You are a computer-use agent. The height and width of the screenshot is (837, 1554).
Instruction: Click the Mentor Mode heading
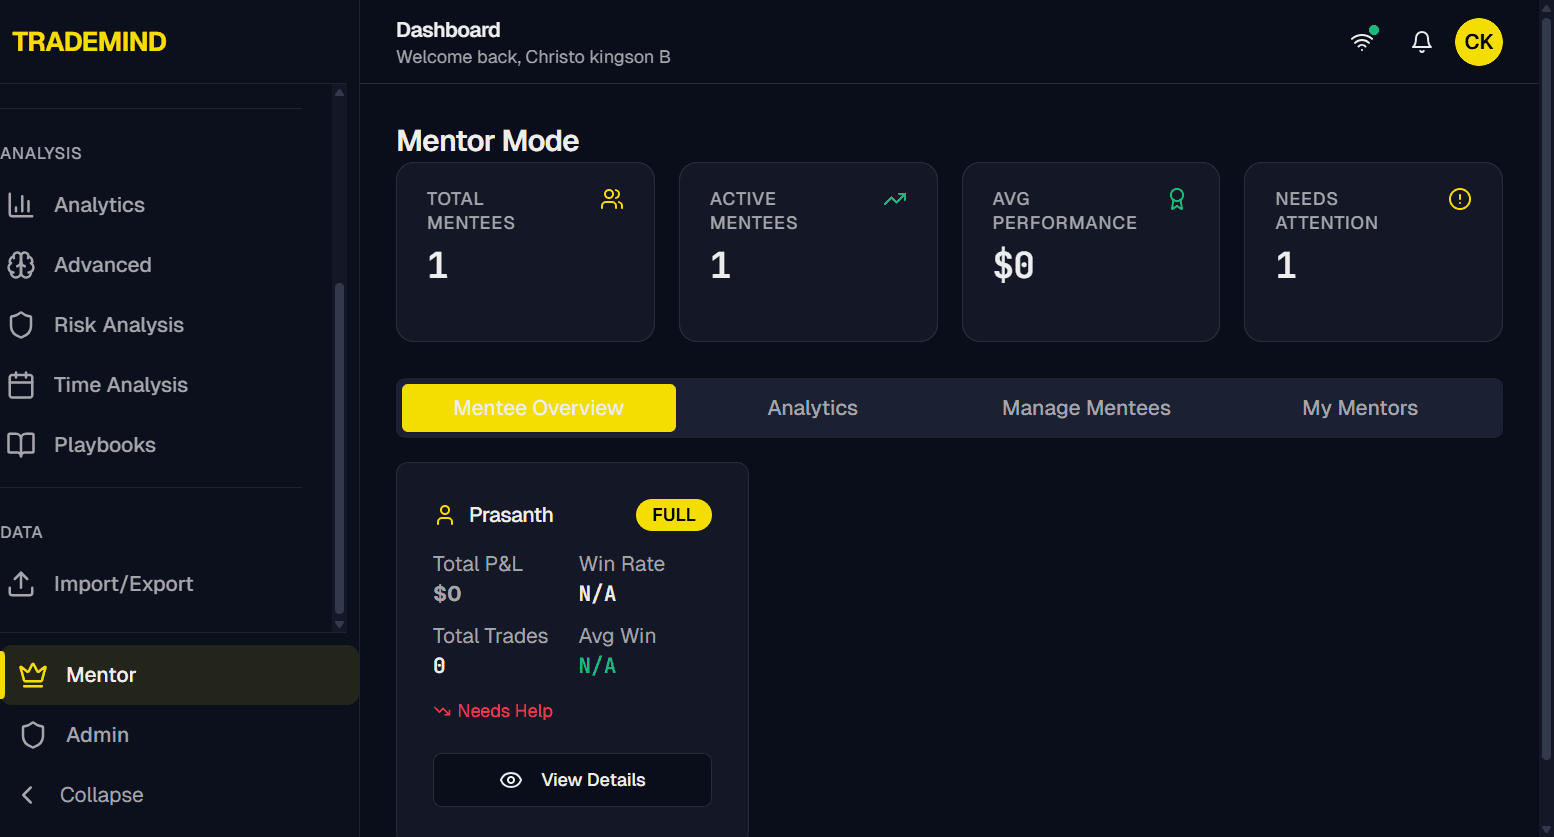click(488, 141)
